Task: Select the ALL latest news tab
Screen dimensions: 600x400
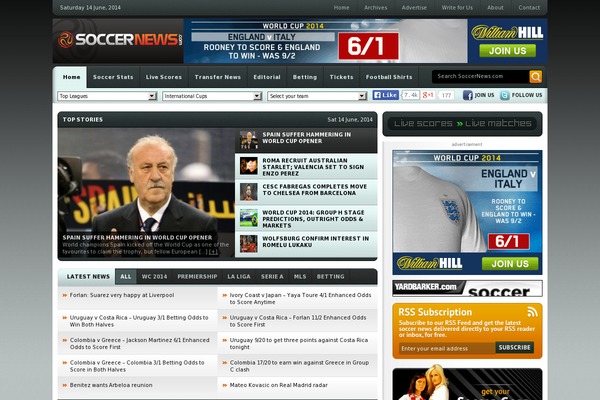Action: 126,276
